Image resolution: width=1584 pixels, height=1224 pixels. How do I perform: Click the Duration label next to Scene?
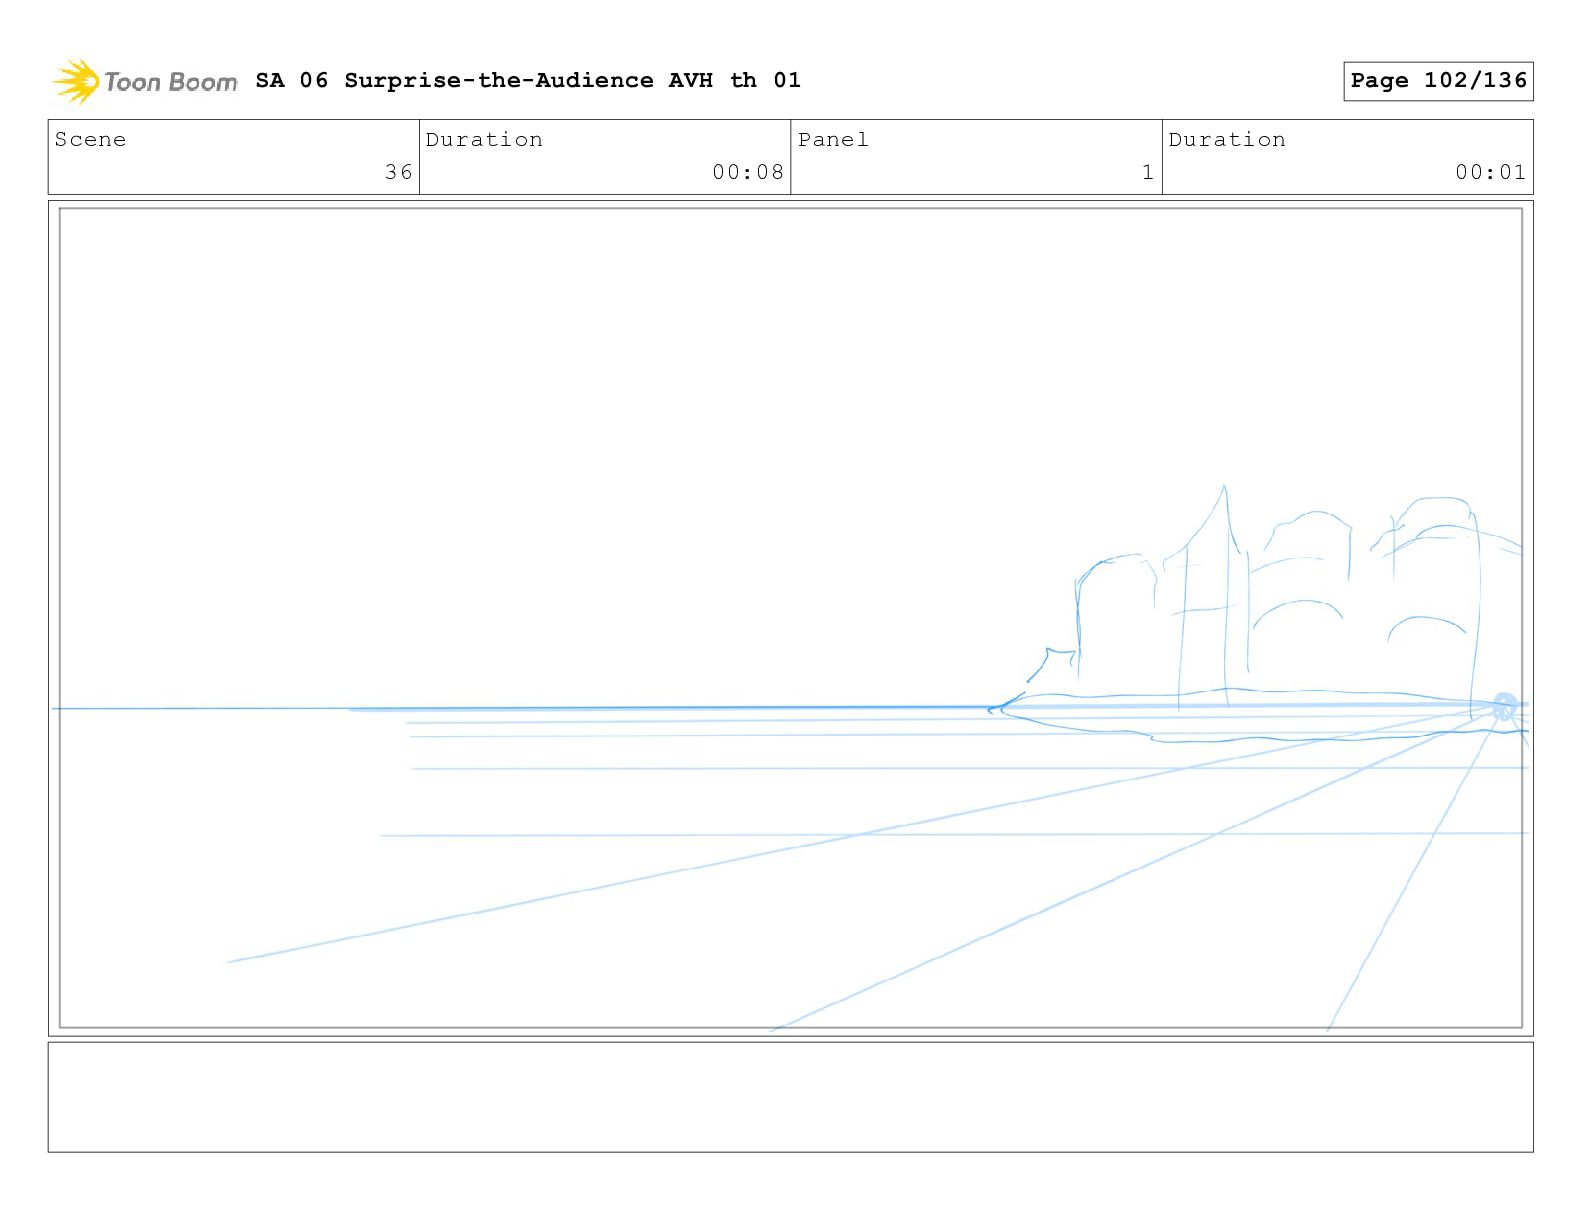484,139
